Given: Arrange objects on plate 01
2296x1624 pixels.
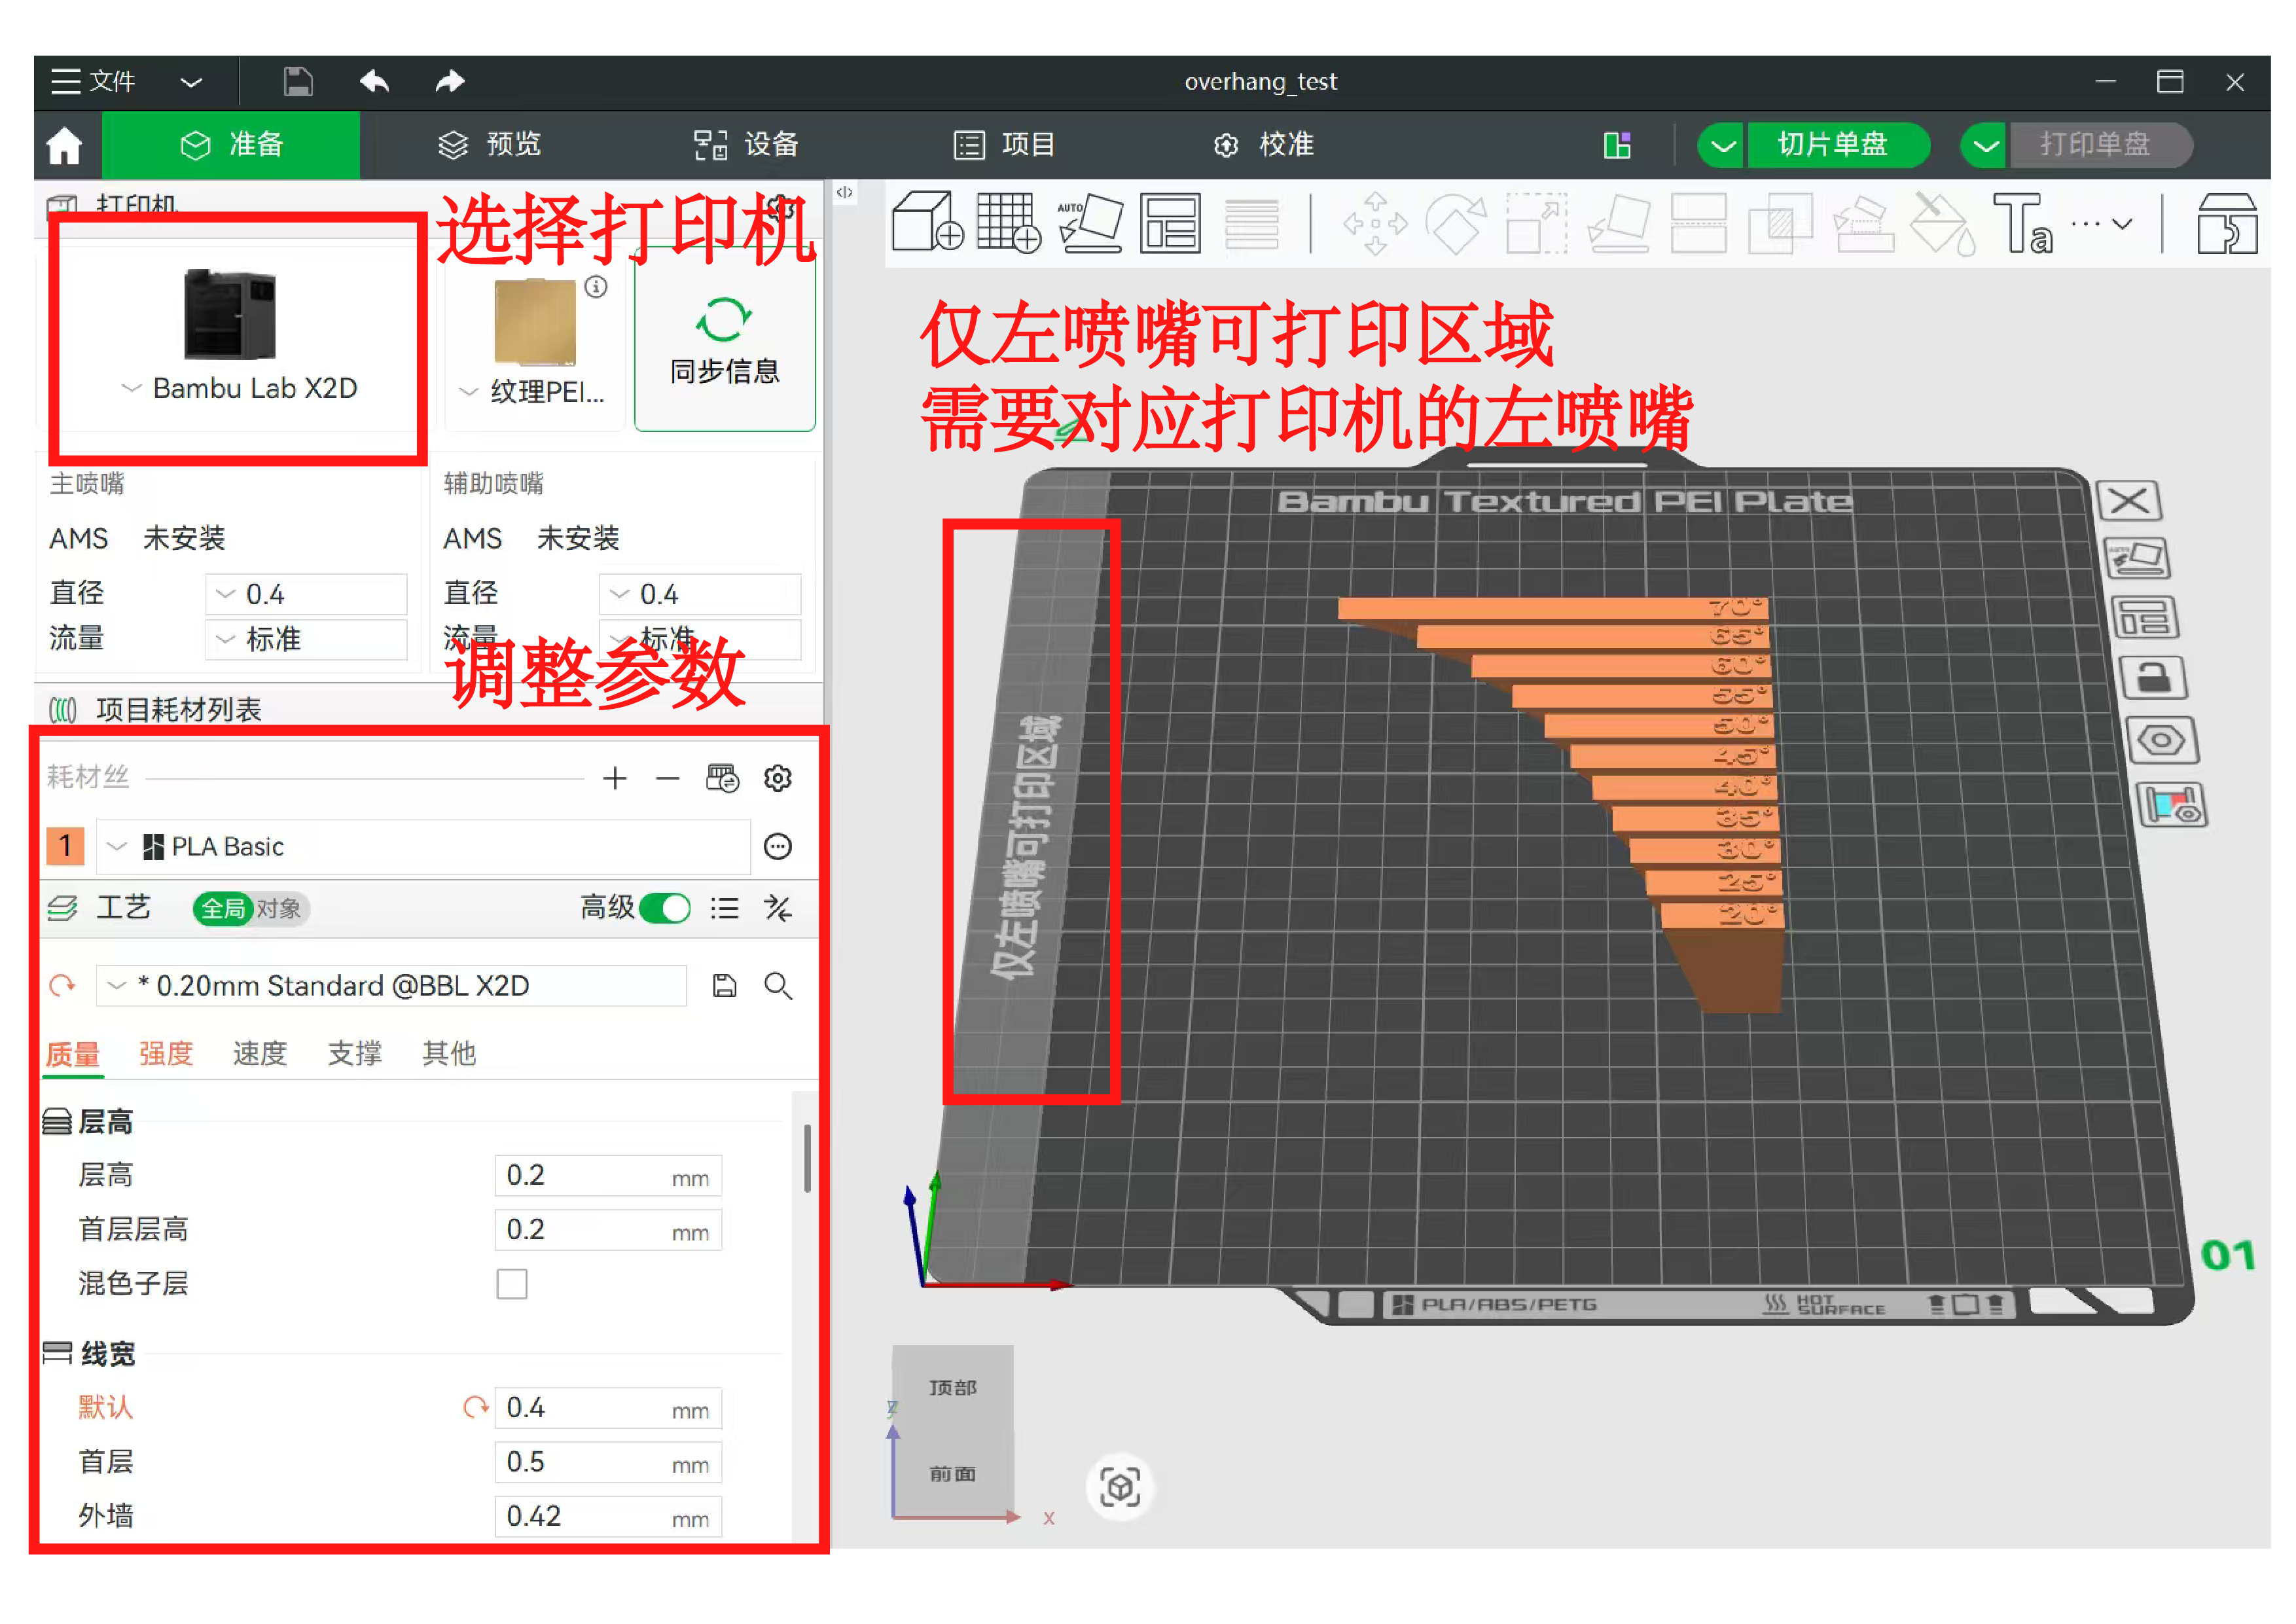Looking at the screenshot, I should (2145, 618).
